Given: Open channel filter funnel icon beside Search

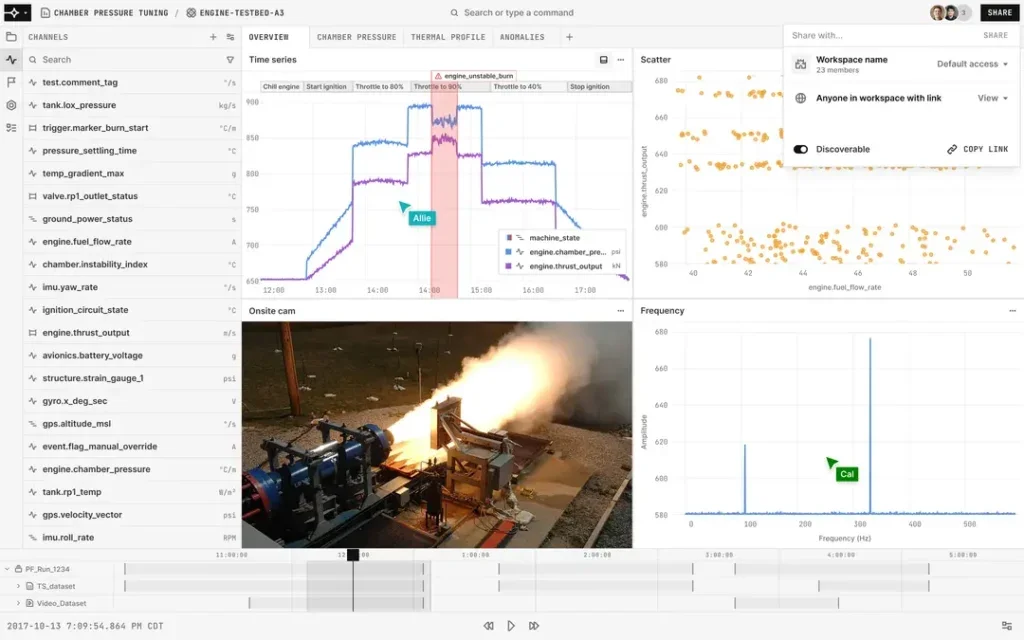Looking at the screenshot, I should coord(230,60).
